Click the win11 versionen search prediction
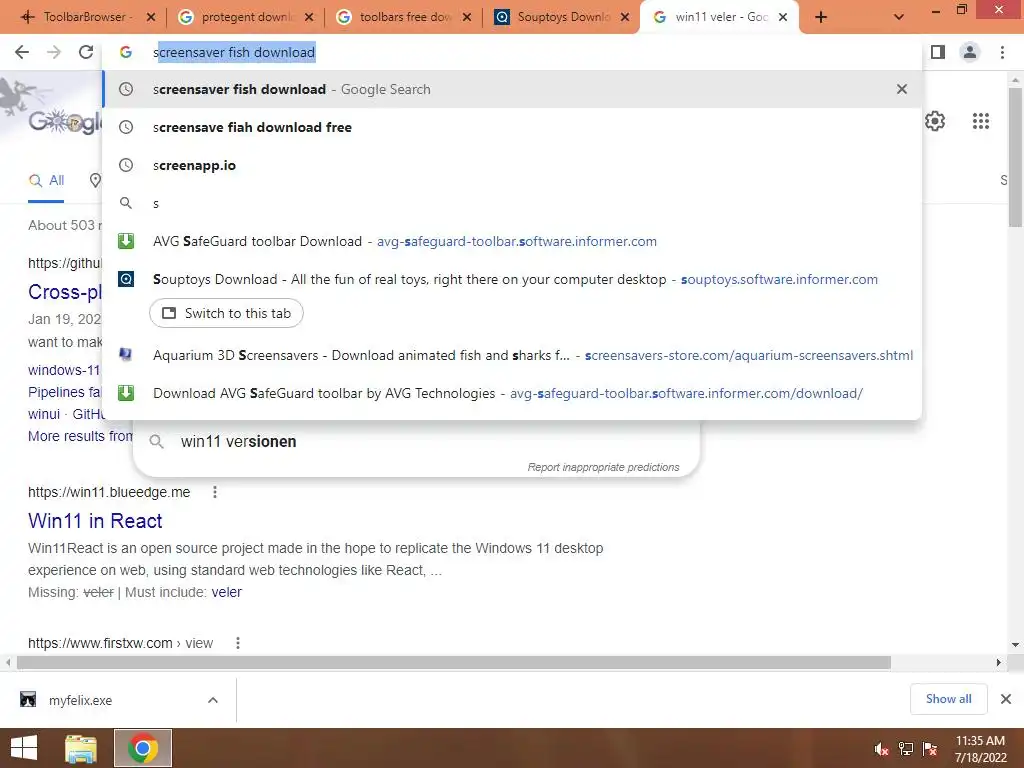 tap(238, 441)
